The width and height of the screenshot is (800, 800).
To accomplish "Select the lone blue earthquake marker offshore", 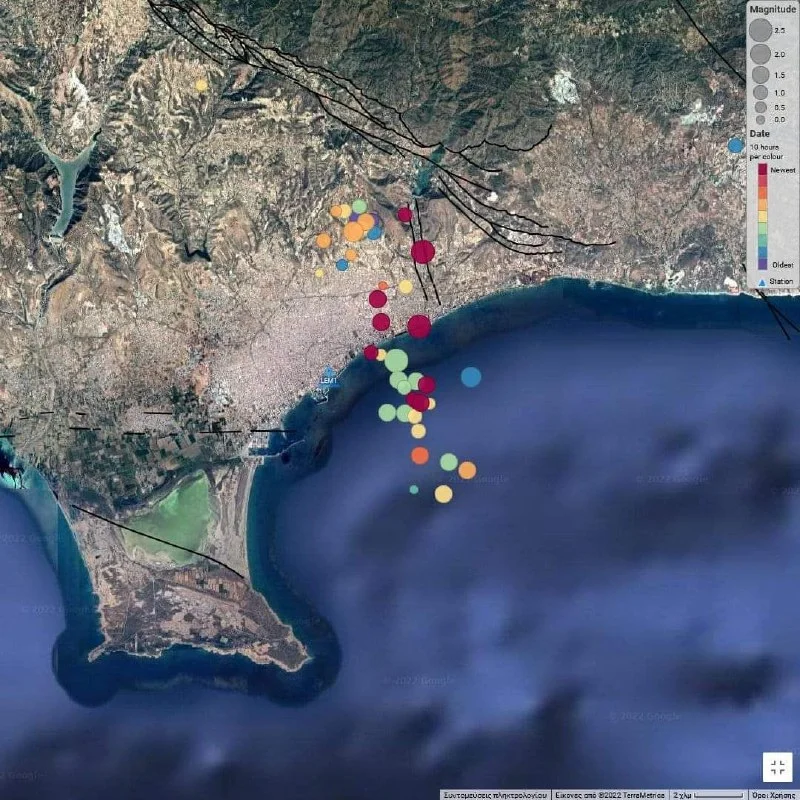I will pos(471,377).
